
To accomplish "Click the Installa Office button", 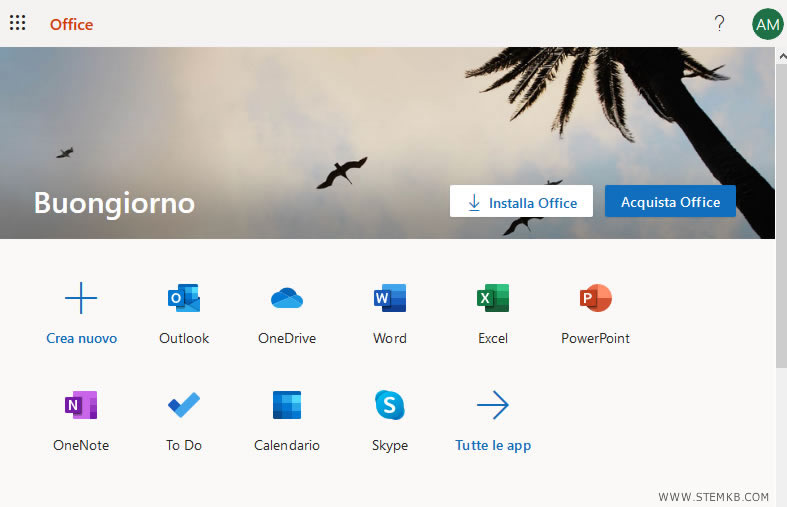I will tap(521, 202).
